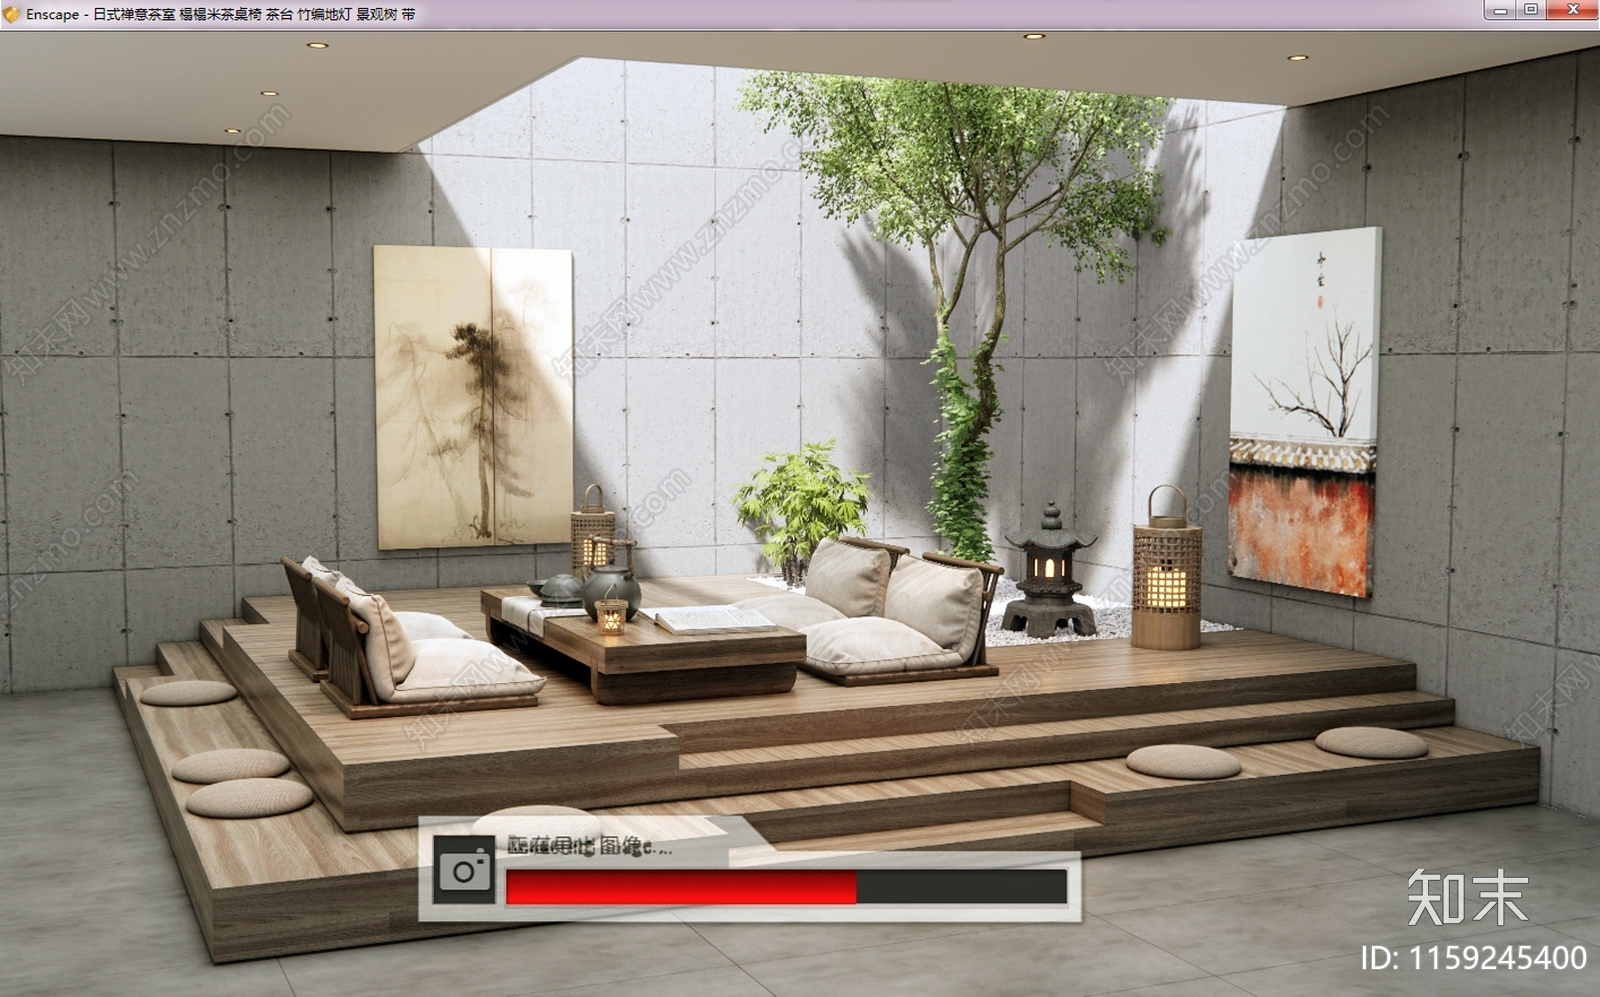
Task: Click the export status text beside camera icon
Action: pyautogui.click(x=590, y=847)
